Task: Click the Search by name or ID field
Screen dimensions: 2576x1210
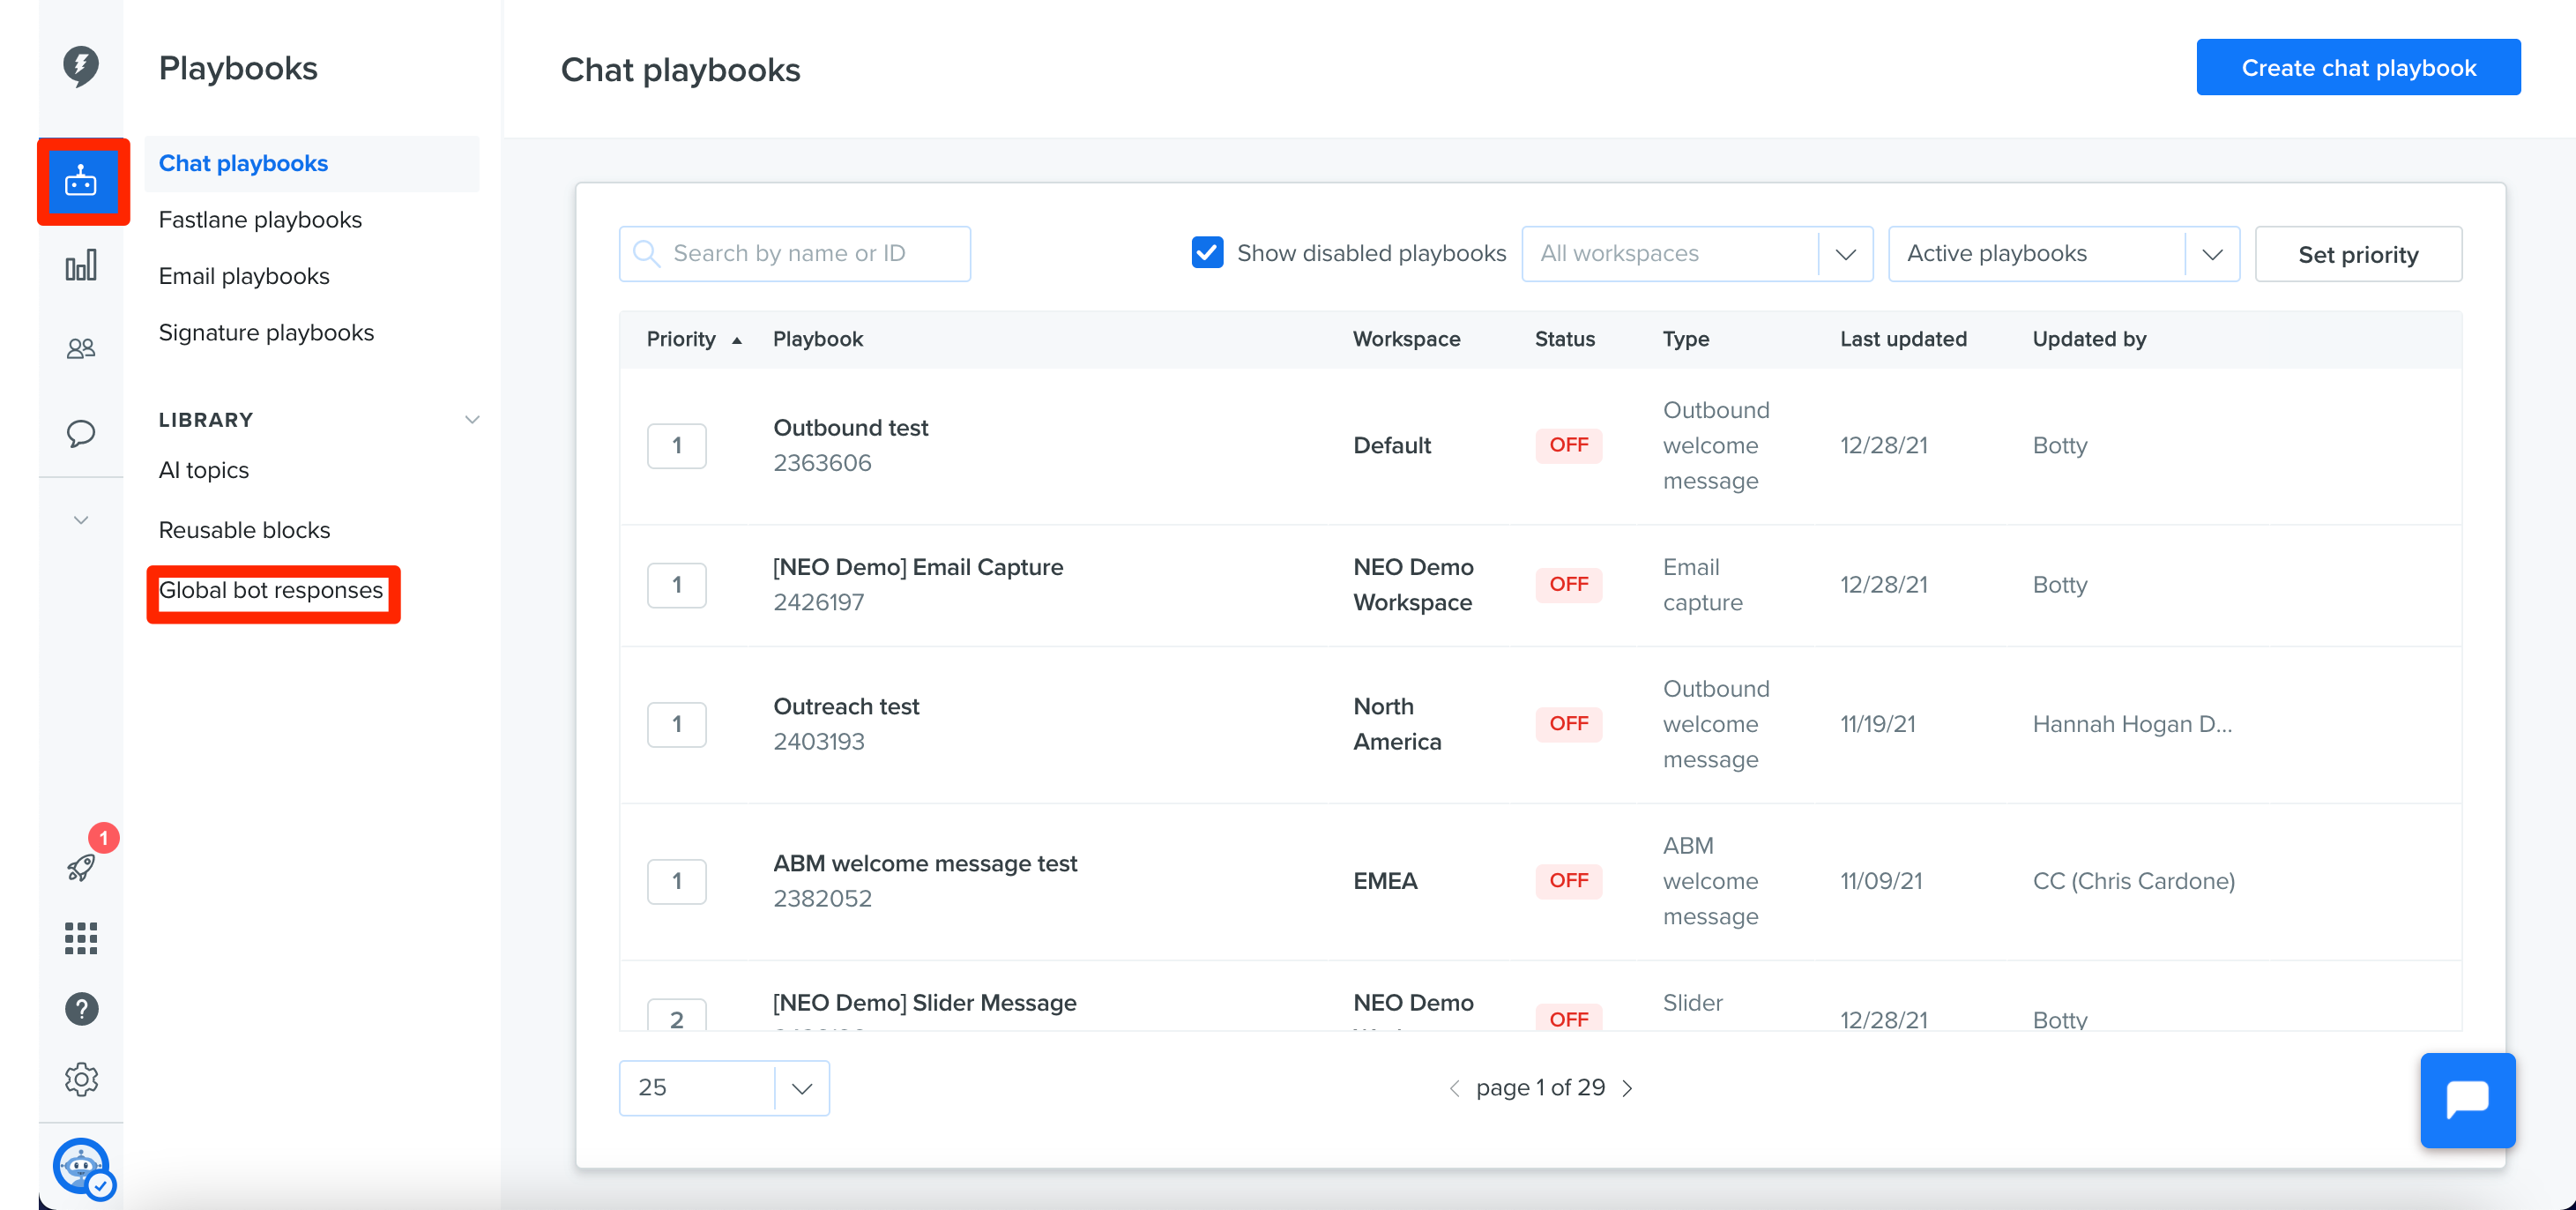Action: tap(794, 253)
